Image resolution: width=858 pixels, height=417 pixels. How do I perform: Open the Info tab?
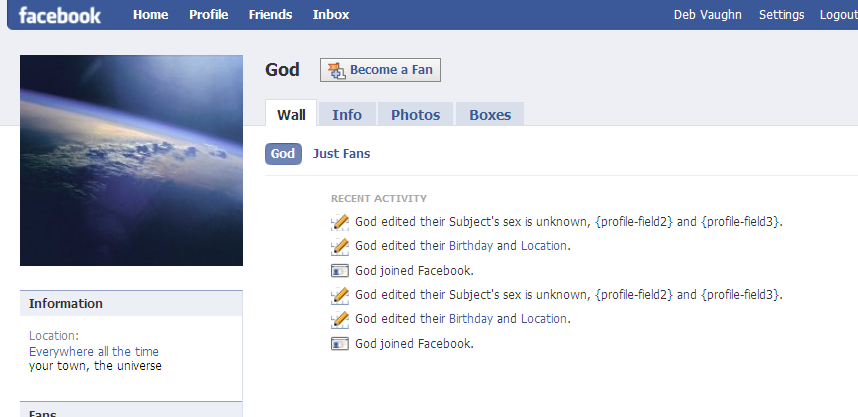(347, 115)
